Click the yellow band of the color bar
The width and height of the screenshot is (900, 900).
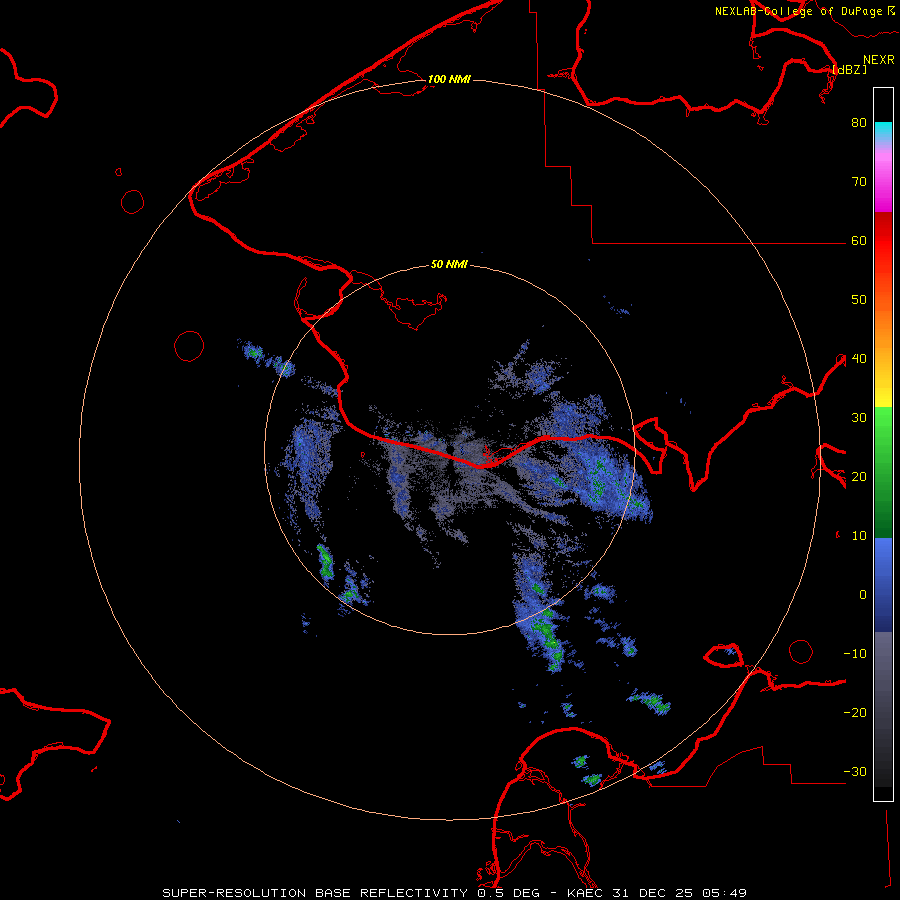pos(883,396)
